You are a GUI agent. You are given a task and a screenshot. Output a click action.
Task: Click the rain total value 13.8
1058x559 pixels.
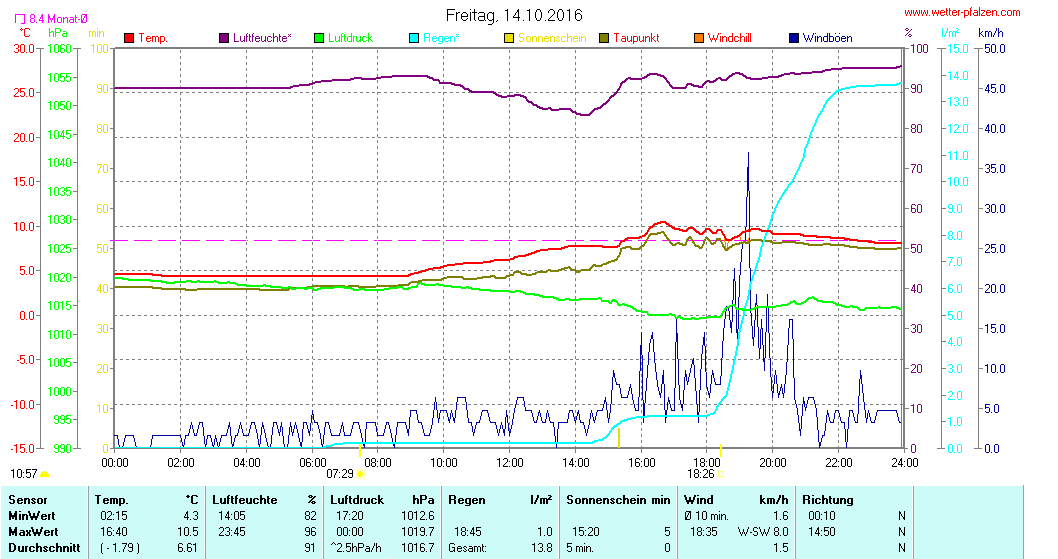click(542, 548)
